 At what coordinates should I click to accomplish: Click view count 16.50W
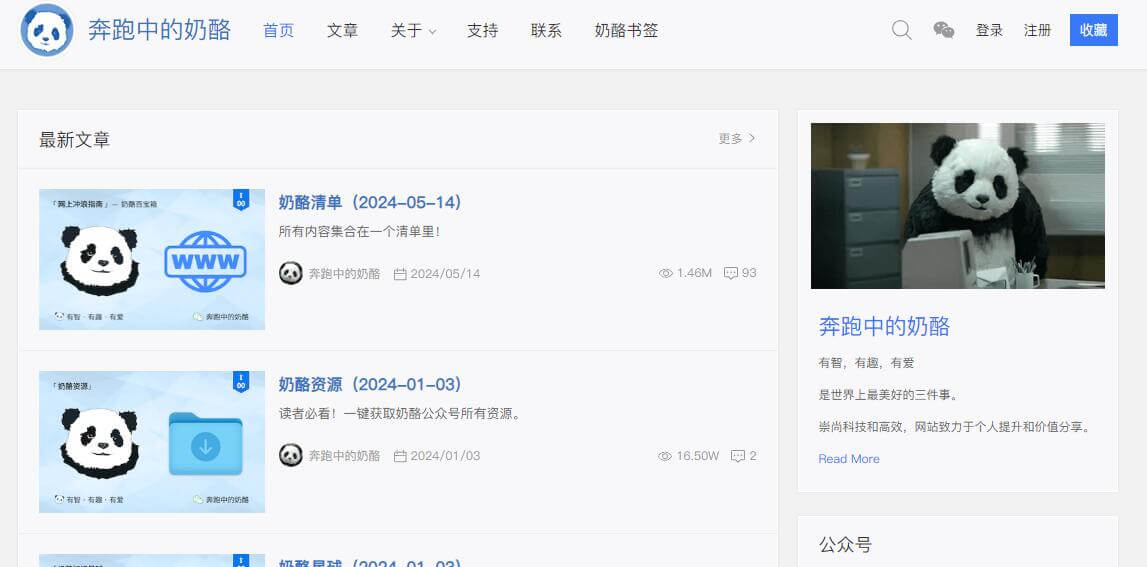(x=698, y=456)
